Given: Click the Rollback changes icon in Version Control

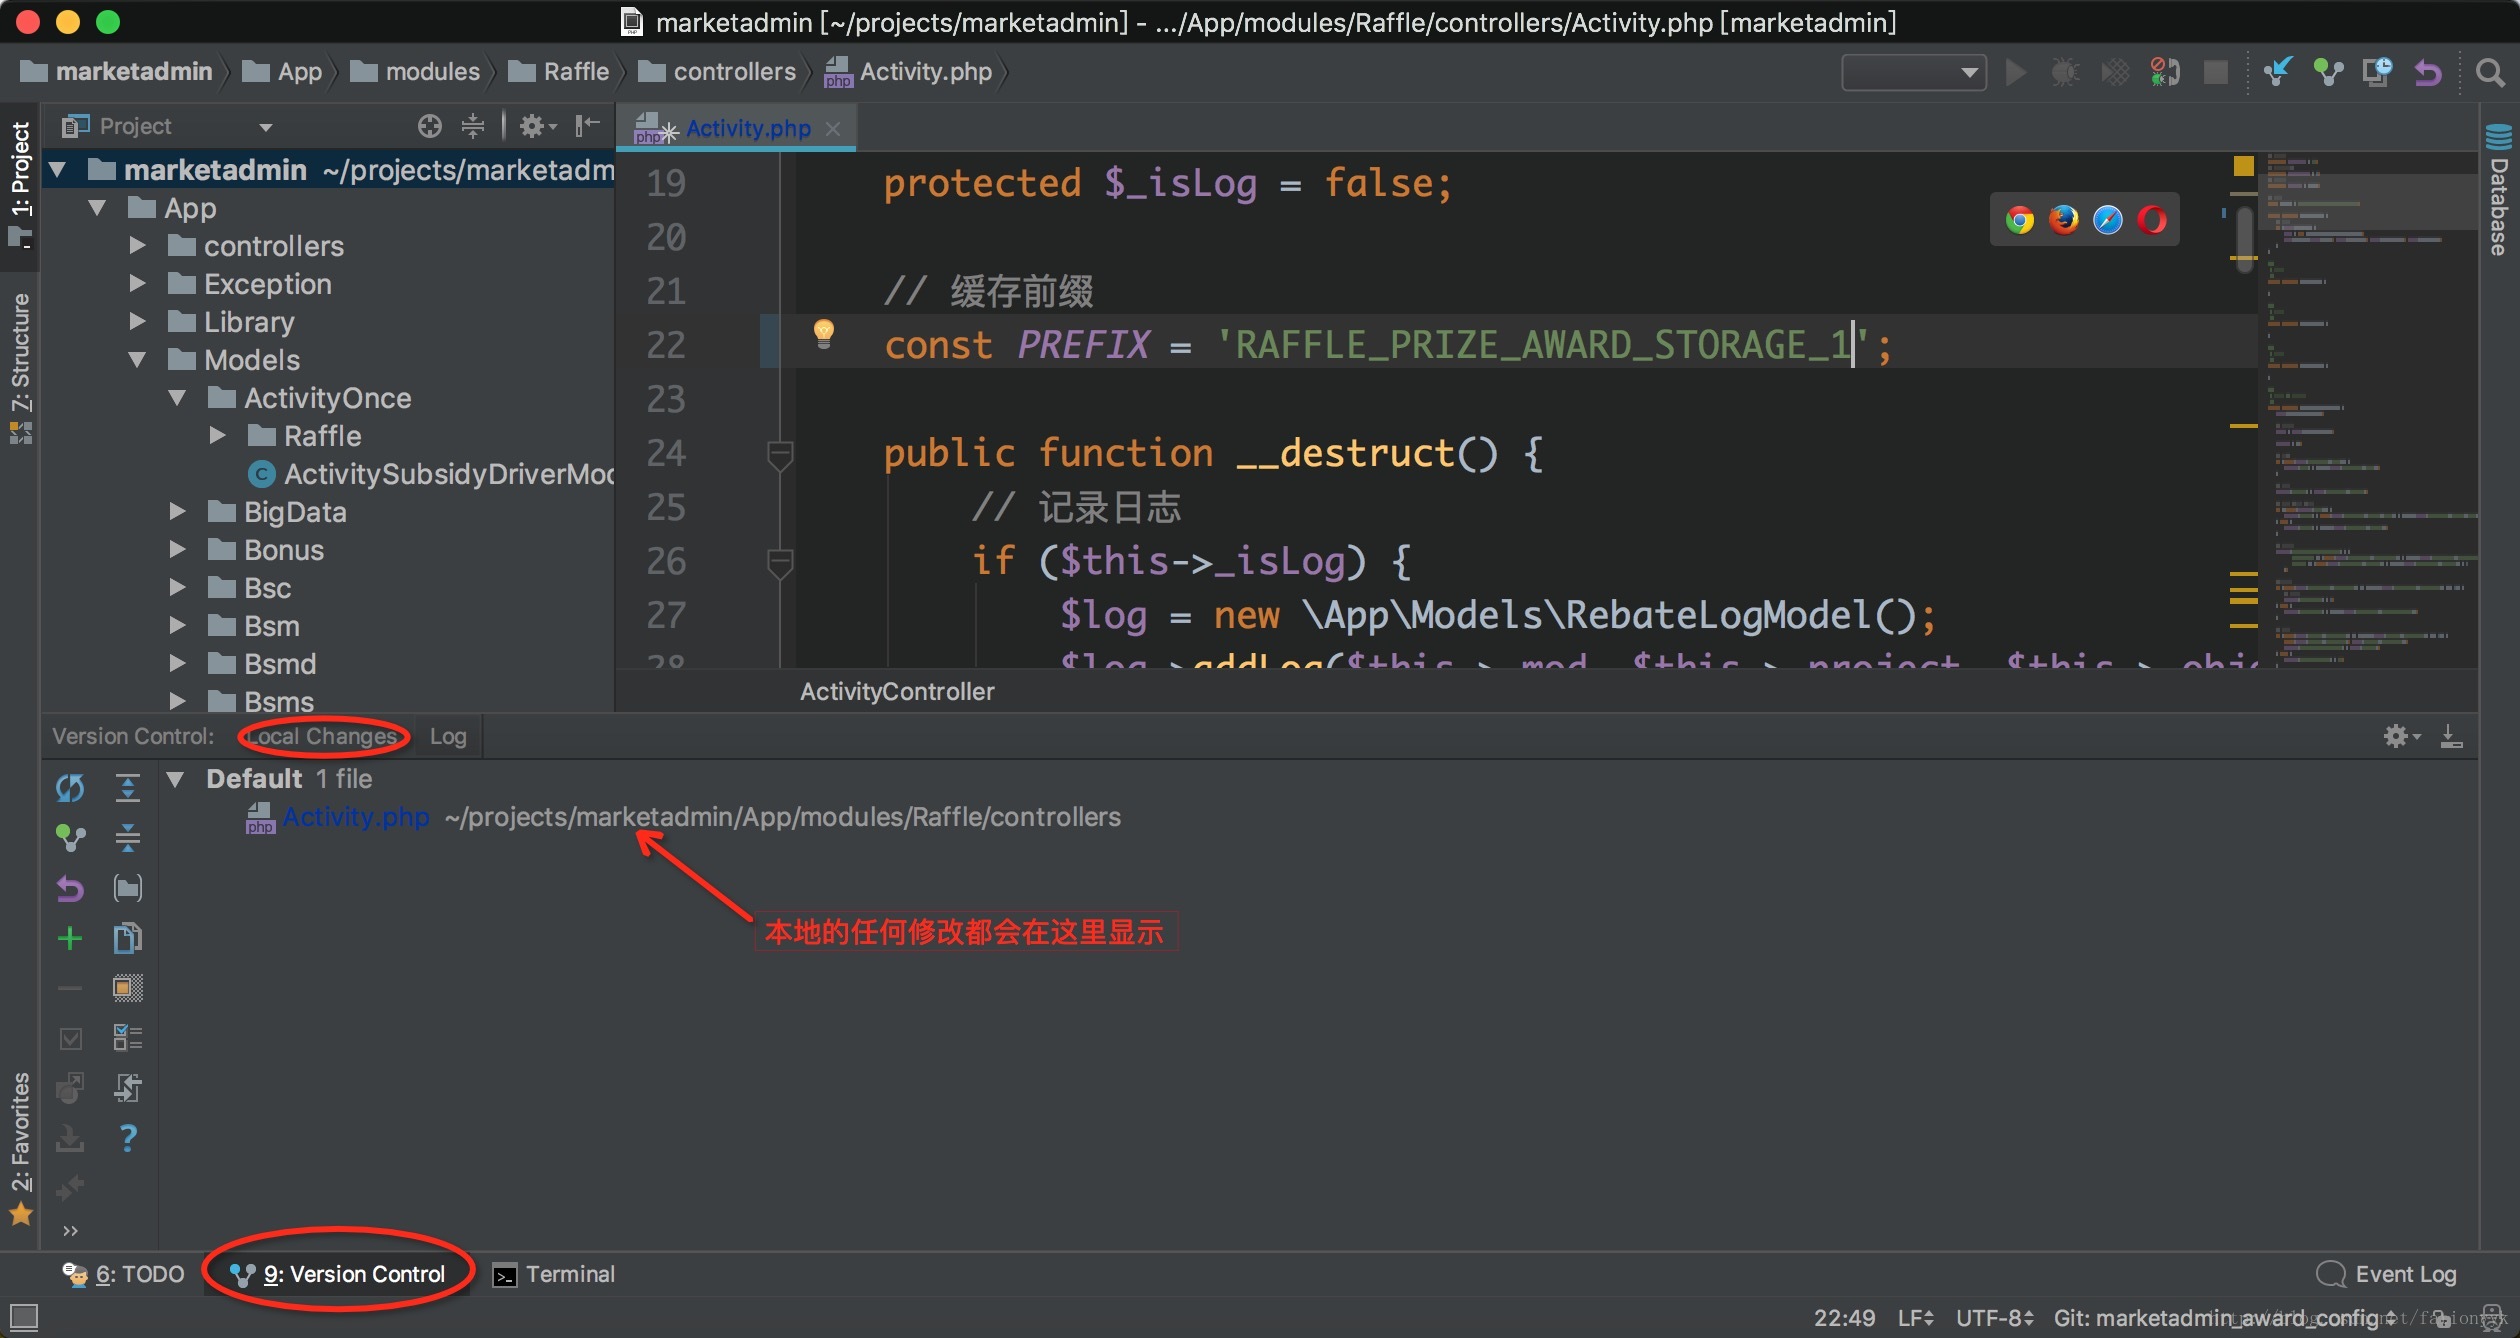Looking at the screenshot, I should [70, 888].
